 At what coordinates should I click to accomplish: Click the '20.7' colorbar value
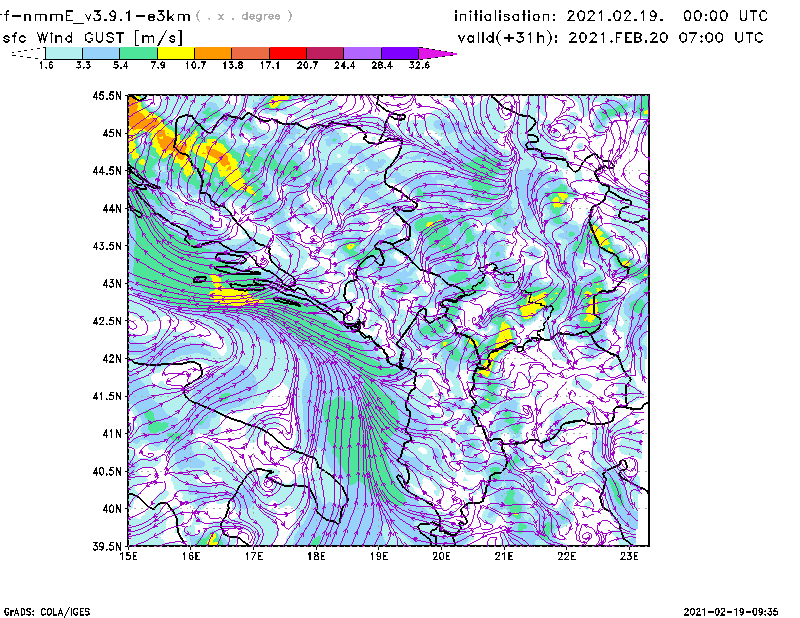point(307,65)
